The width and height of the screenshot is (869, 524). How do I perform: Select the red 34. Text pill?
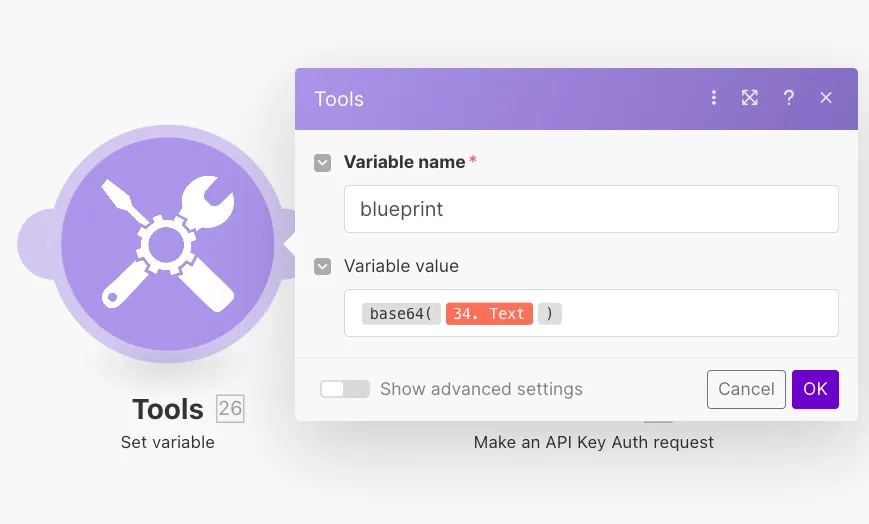click(x=489, y=314)
